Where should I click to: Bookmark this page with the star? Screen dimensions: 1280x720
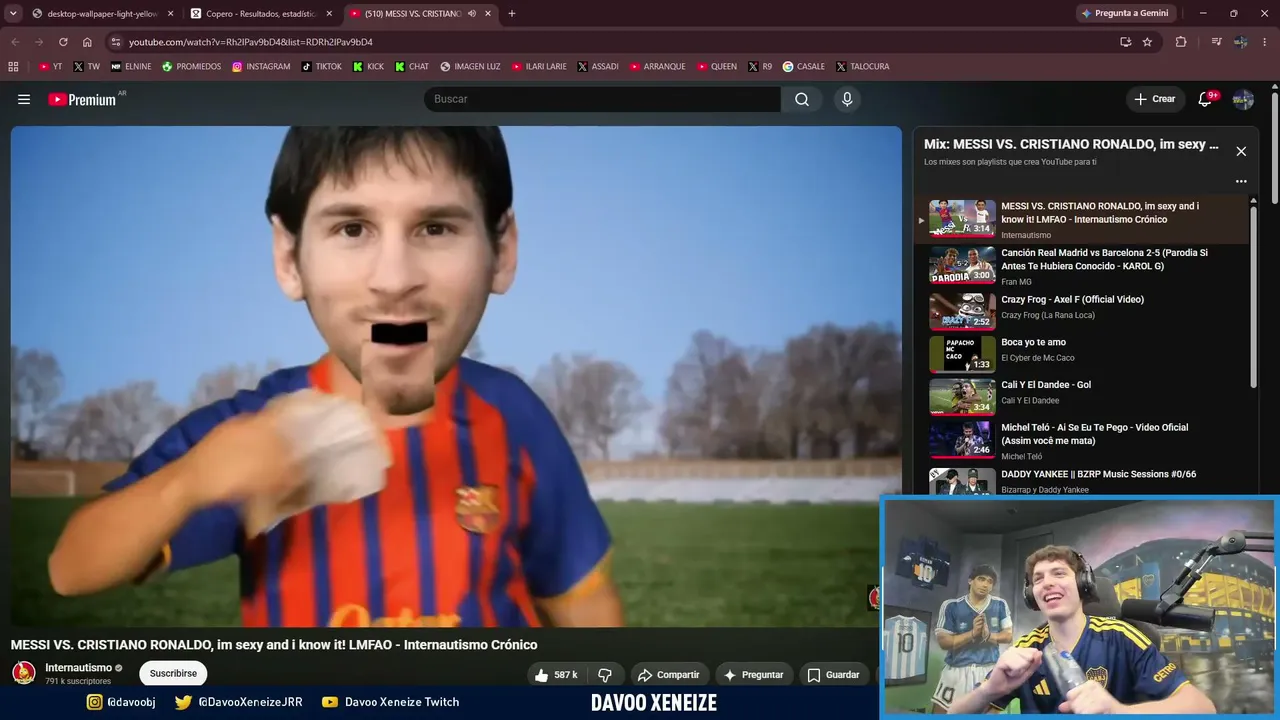pyautogui.click(x=1147, y=42)
